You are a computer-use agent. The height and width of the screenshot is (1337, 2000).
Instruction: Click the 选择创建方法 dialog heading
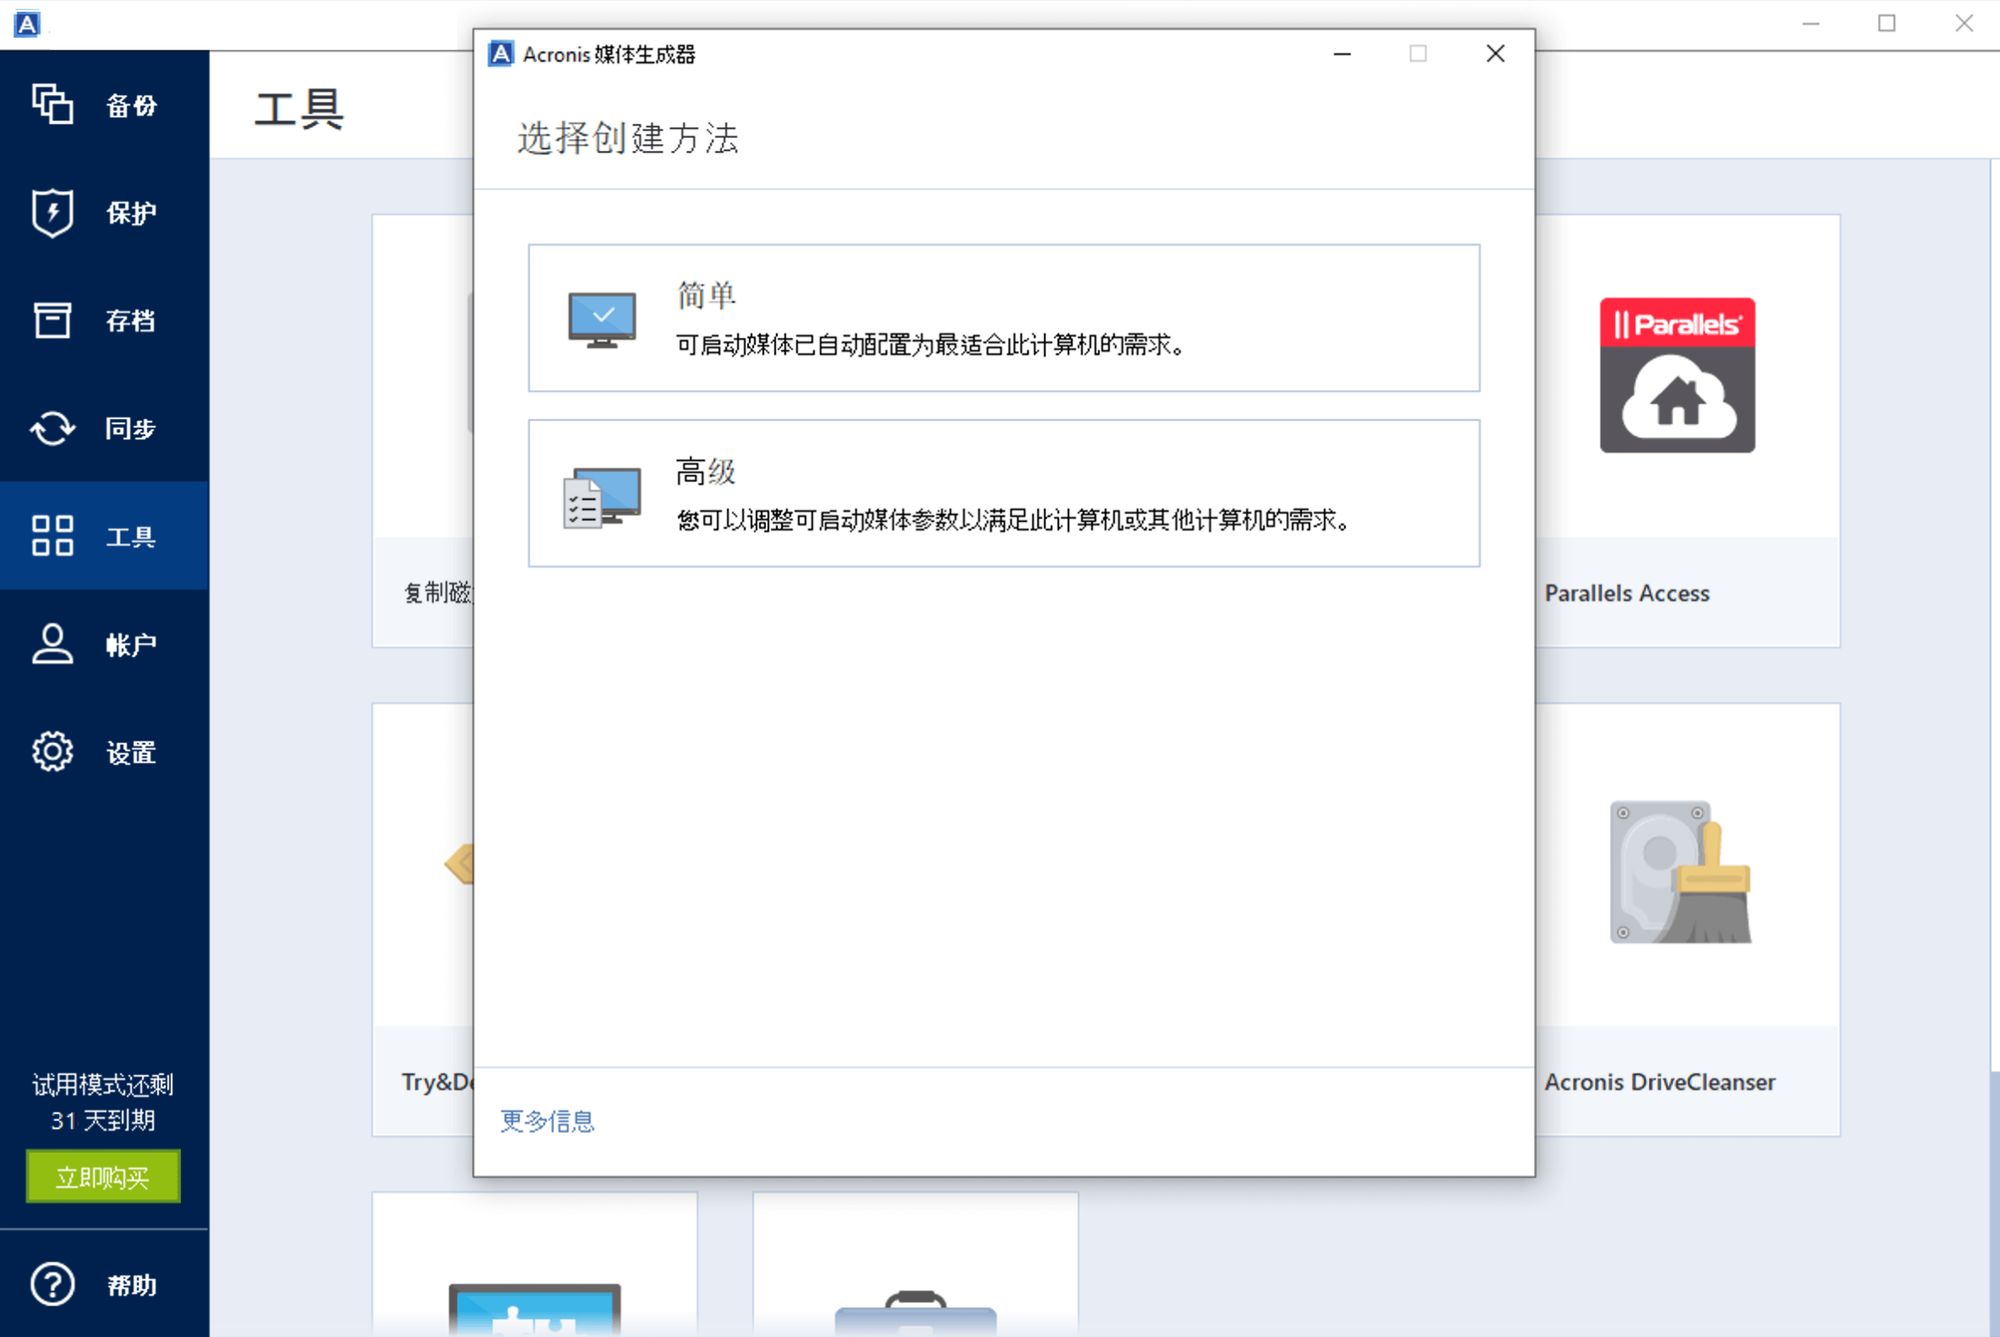point(628,138)
